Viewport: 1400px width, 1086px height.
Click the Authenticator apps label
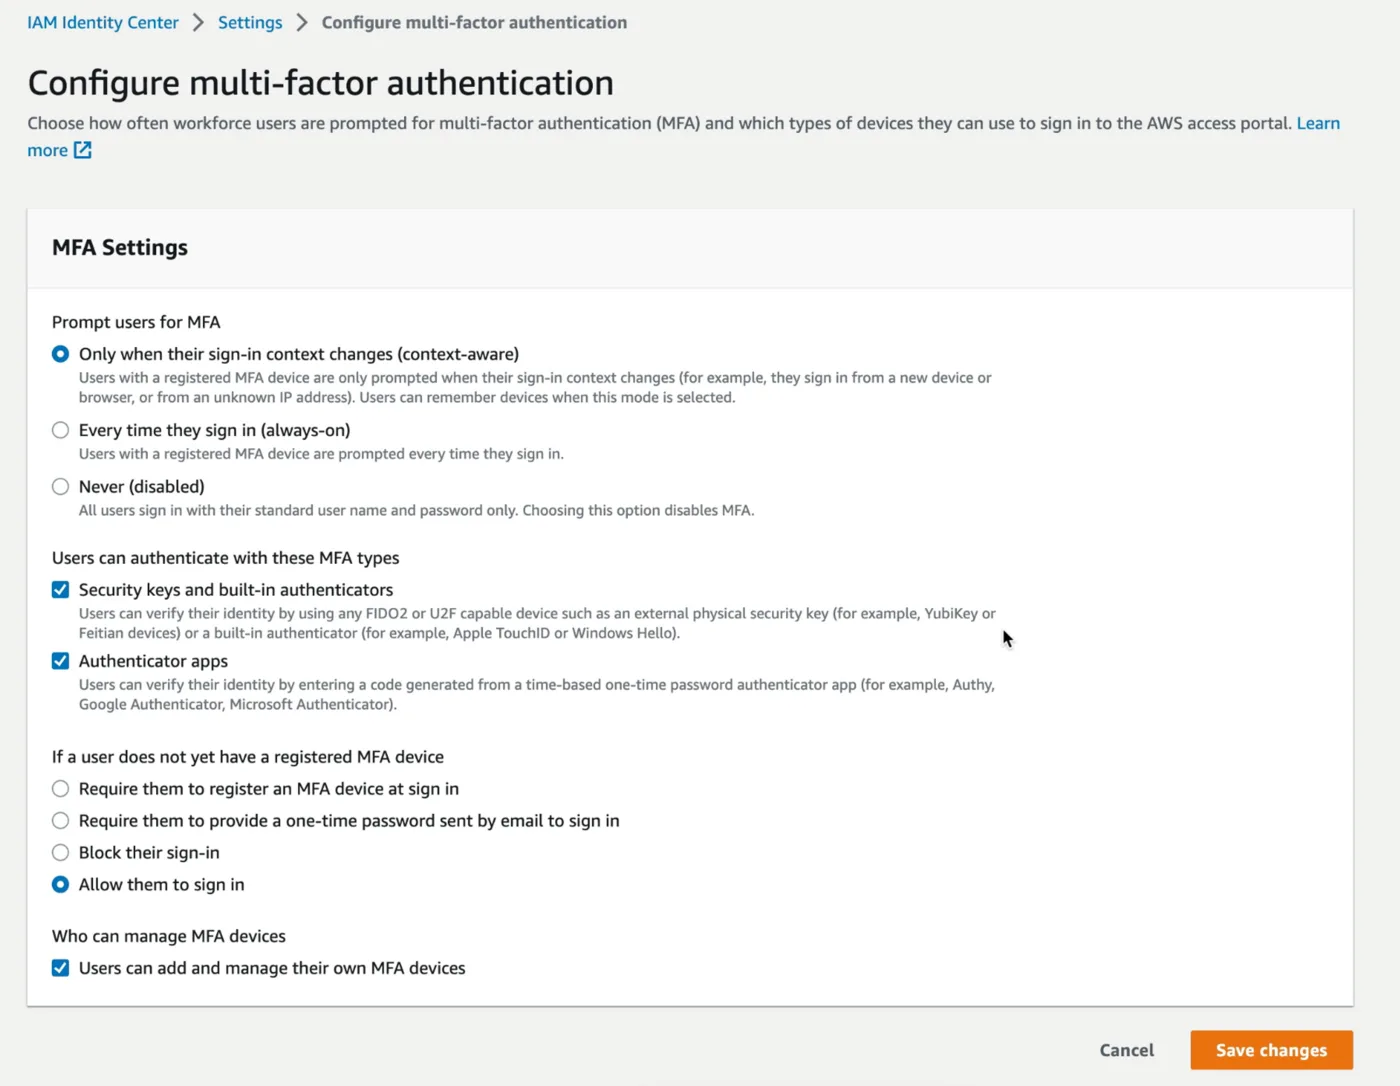point(153,661)
